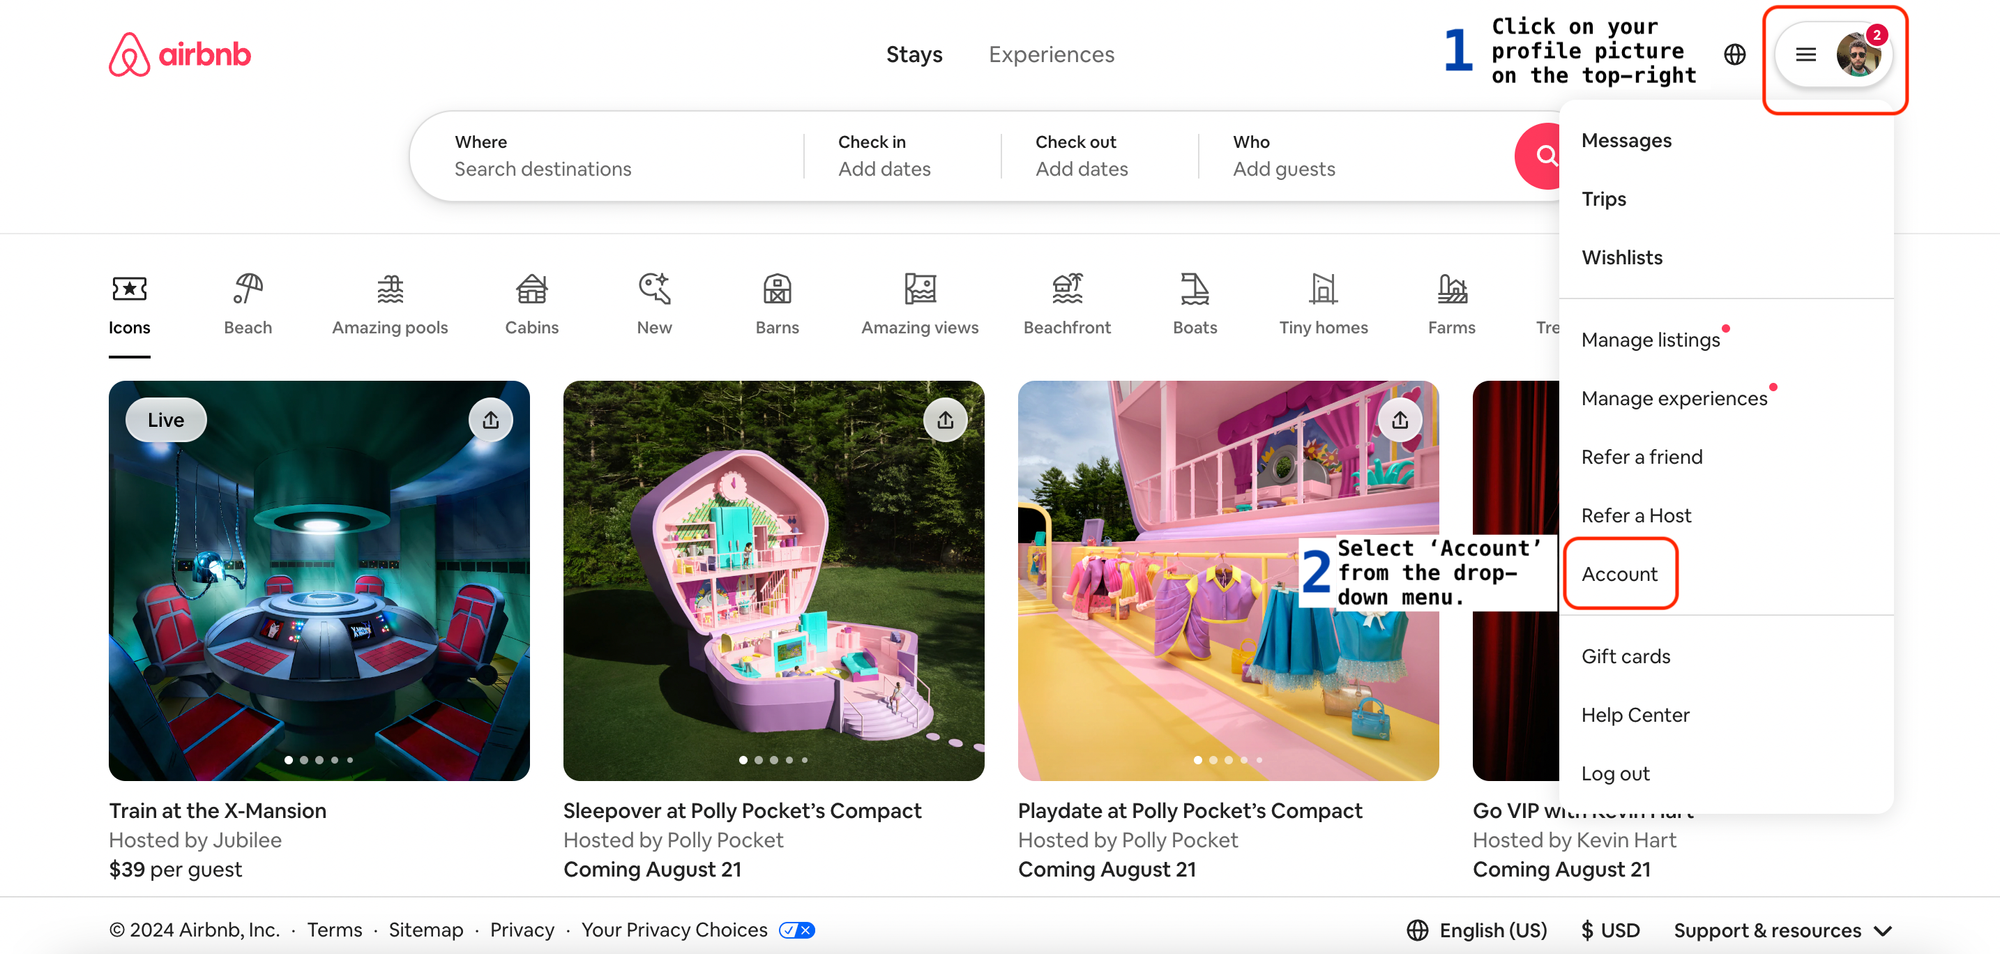
Task: Click the Sitemap footer link
Action: coord(426,930)
